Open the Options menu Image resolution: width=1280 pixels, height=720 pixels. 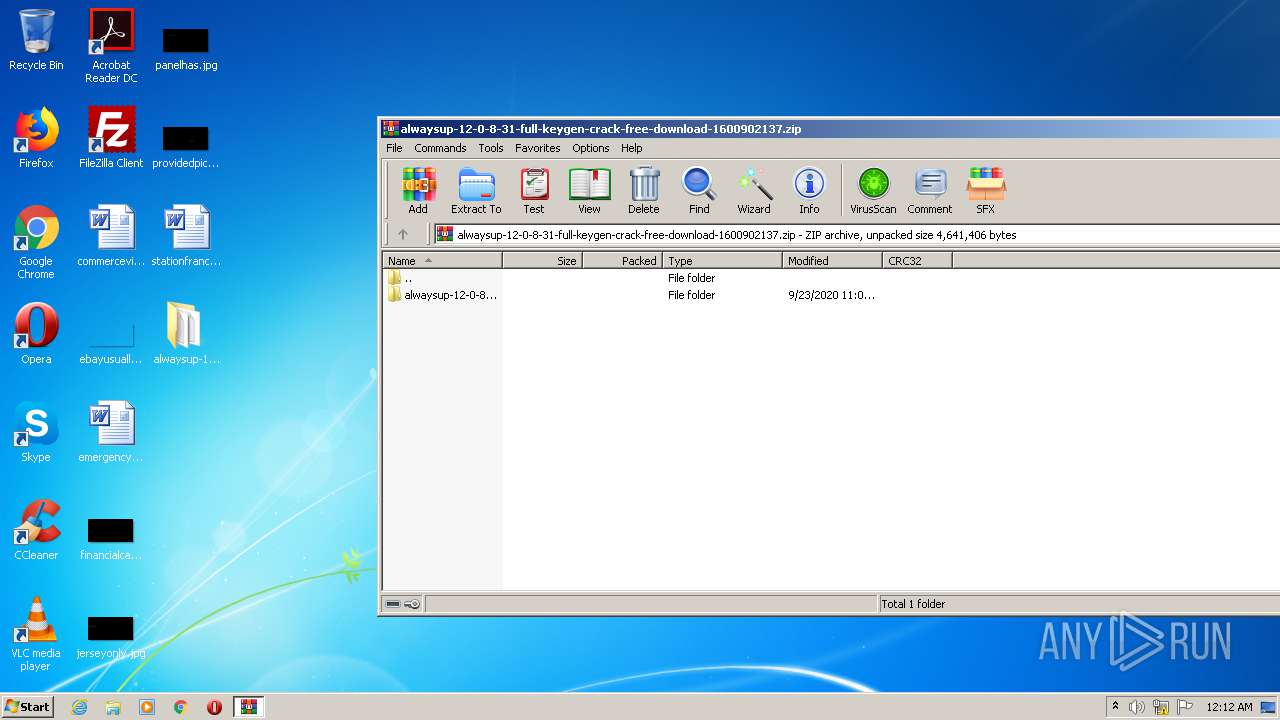pyautogui.click(x=591, y=148)
